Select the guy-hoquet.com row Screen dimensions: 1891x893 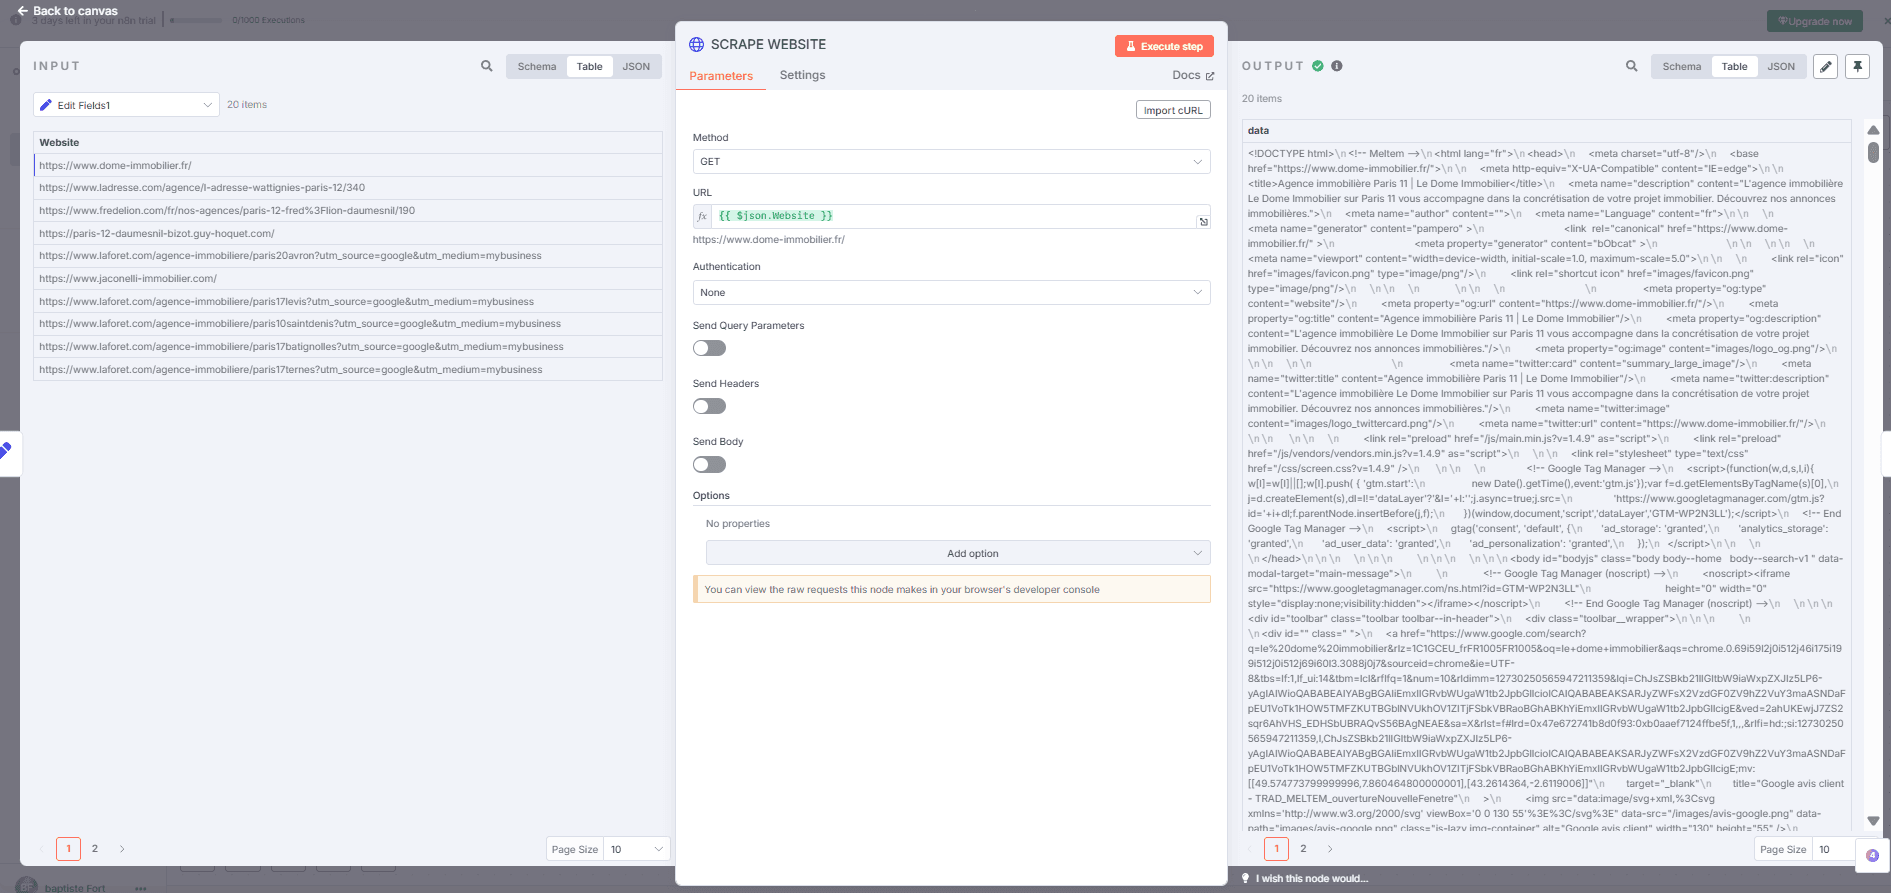click(x=348, y=233)
